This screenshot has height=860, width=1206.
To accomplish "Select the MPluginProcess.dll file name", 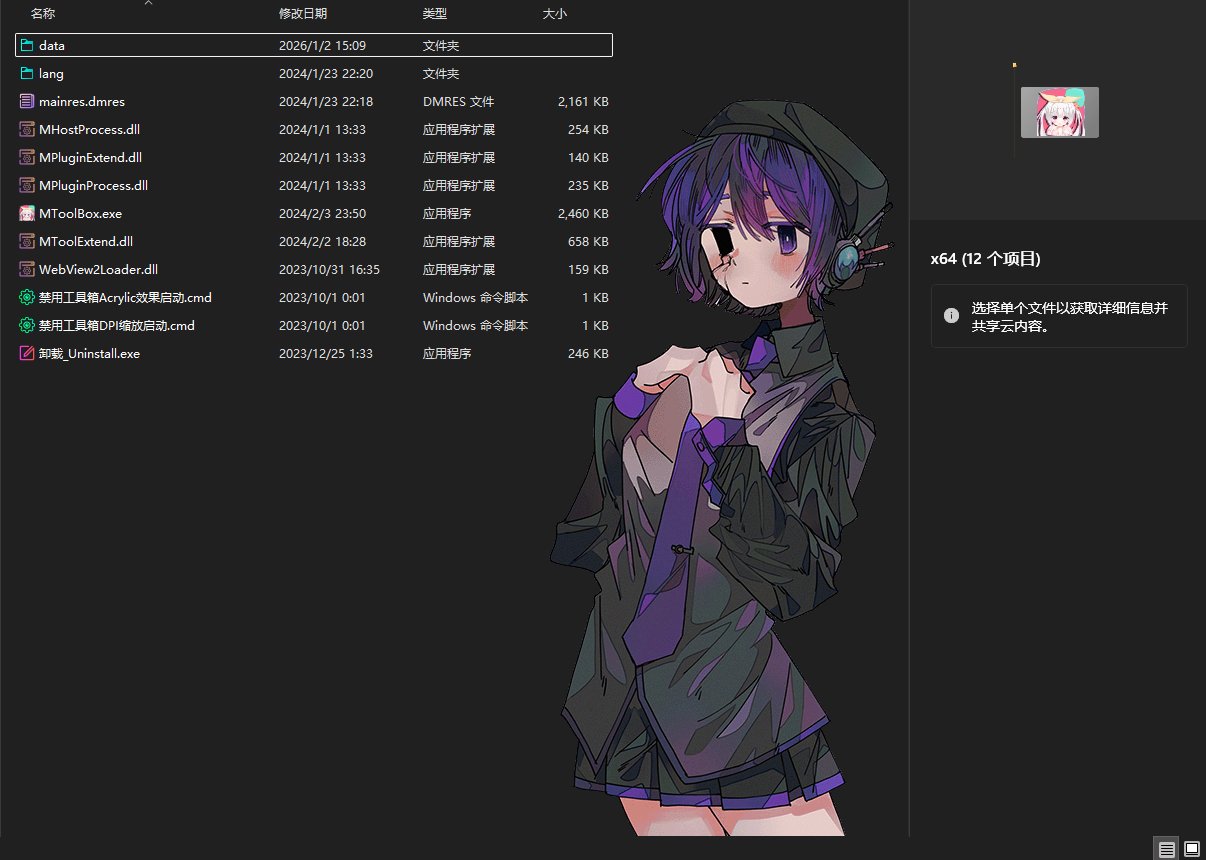I will click(93, 186).
